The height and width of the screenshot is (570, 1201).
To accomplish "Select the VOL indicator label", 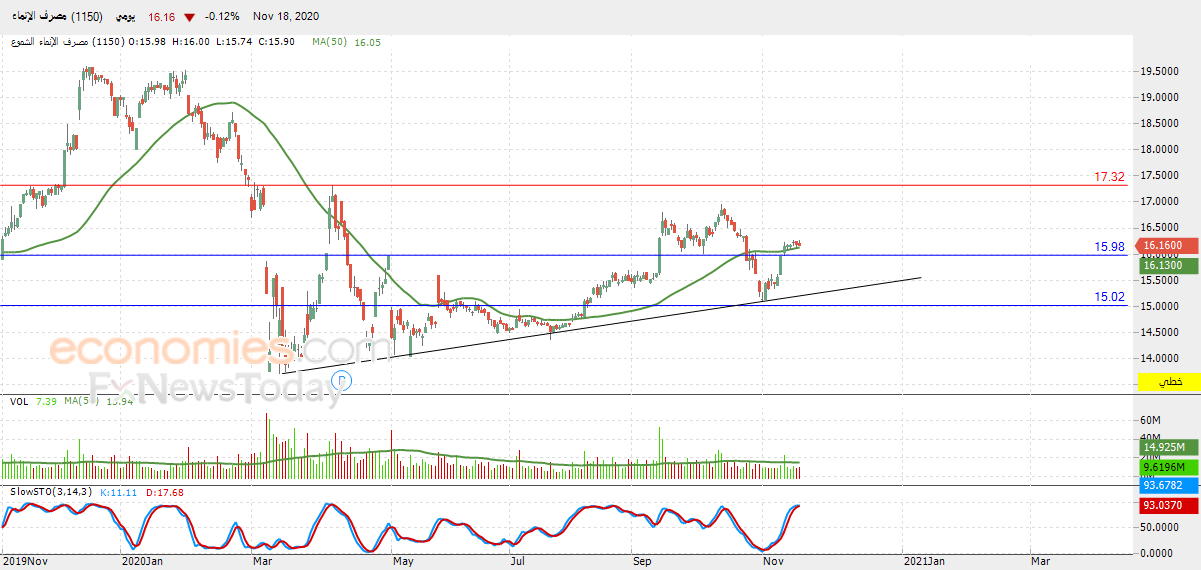I will point(19,401).
